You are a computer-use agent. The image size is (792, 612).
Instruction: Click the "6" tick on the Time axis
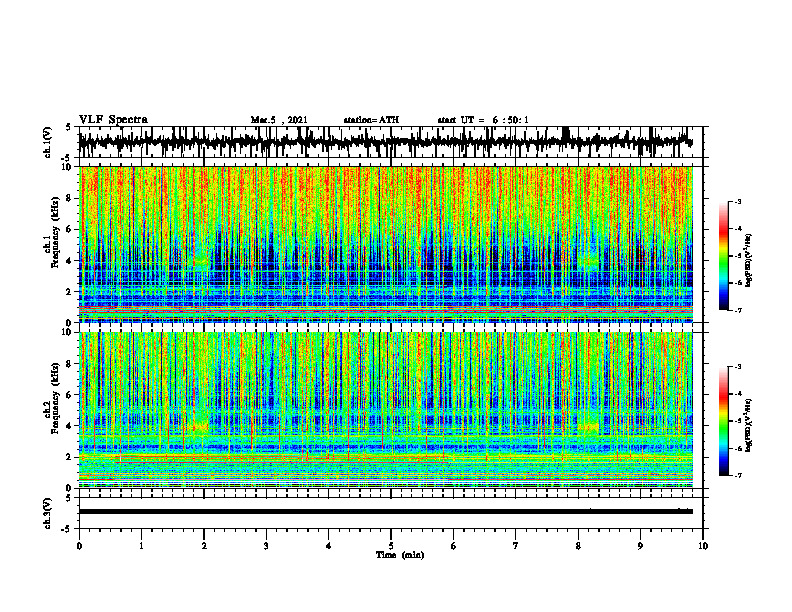(454, 546)
